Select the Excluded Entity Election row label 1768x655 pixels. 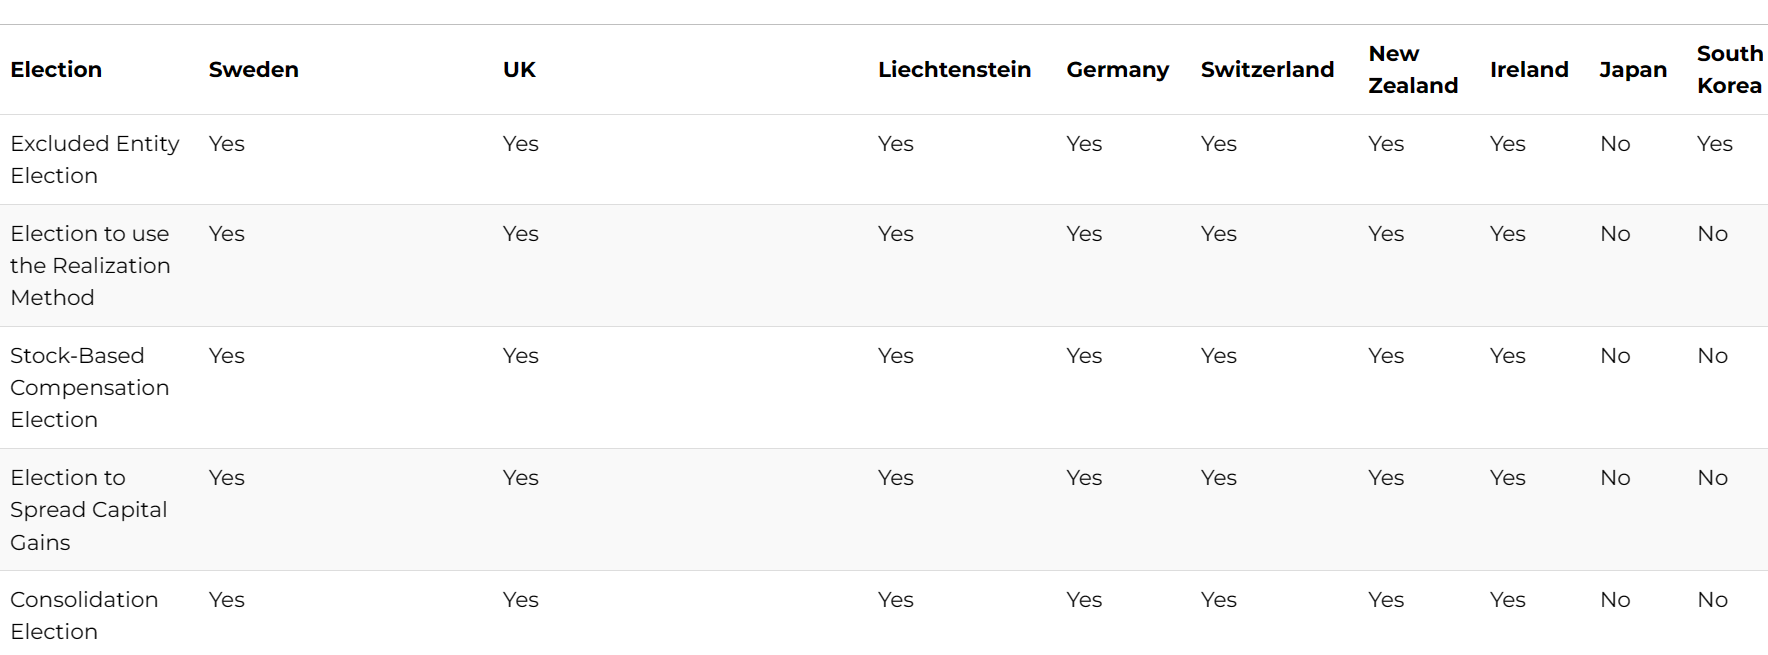(x=95, y=160)
